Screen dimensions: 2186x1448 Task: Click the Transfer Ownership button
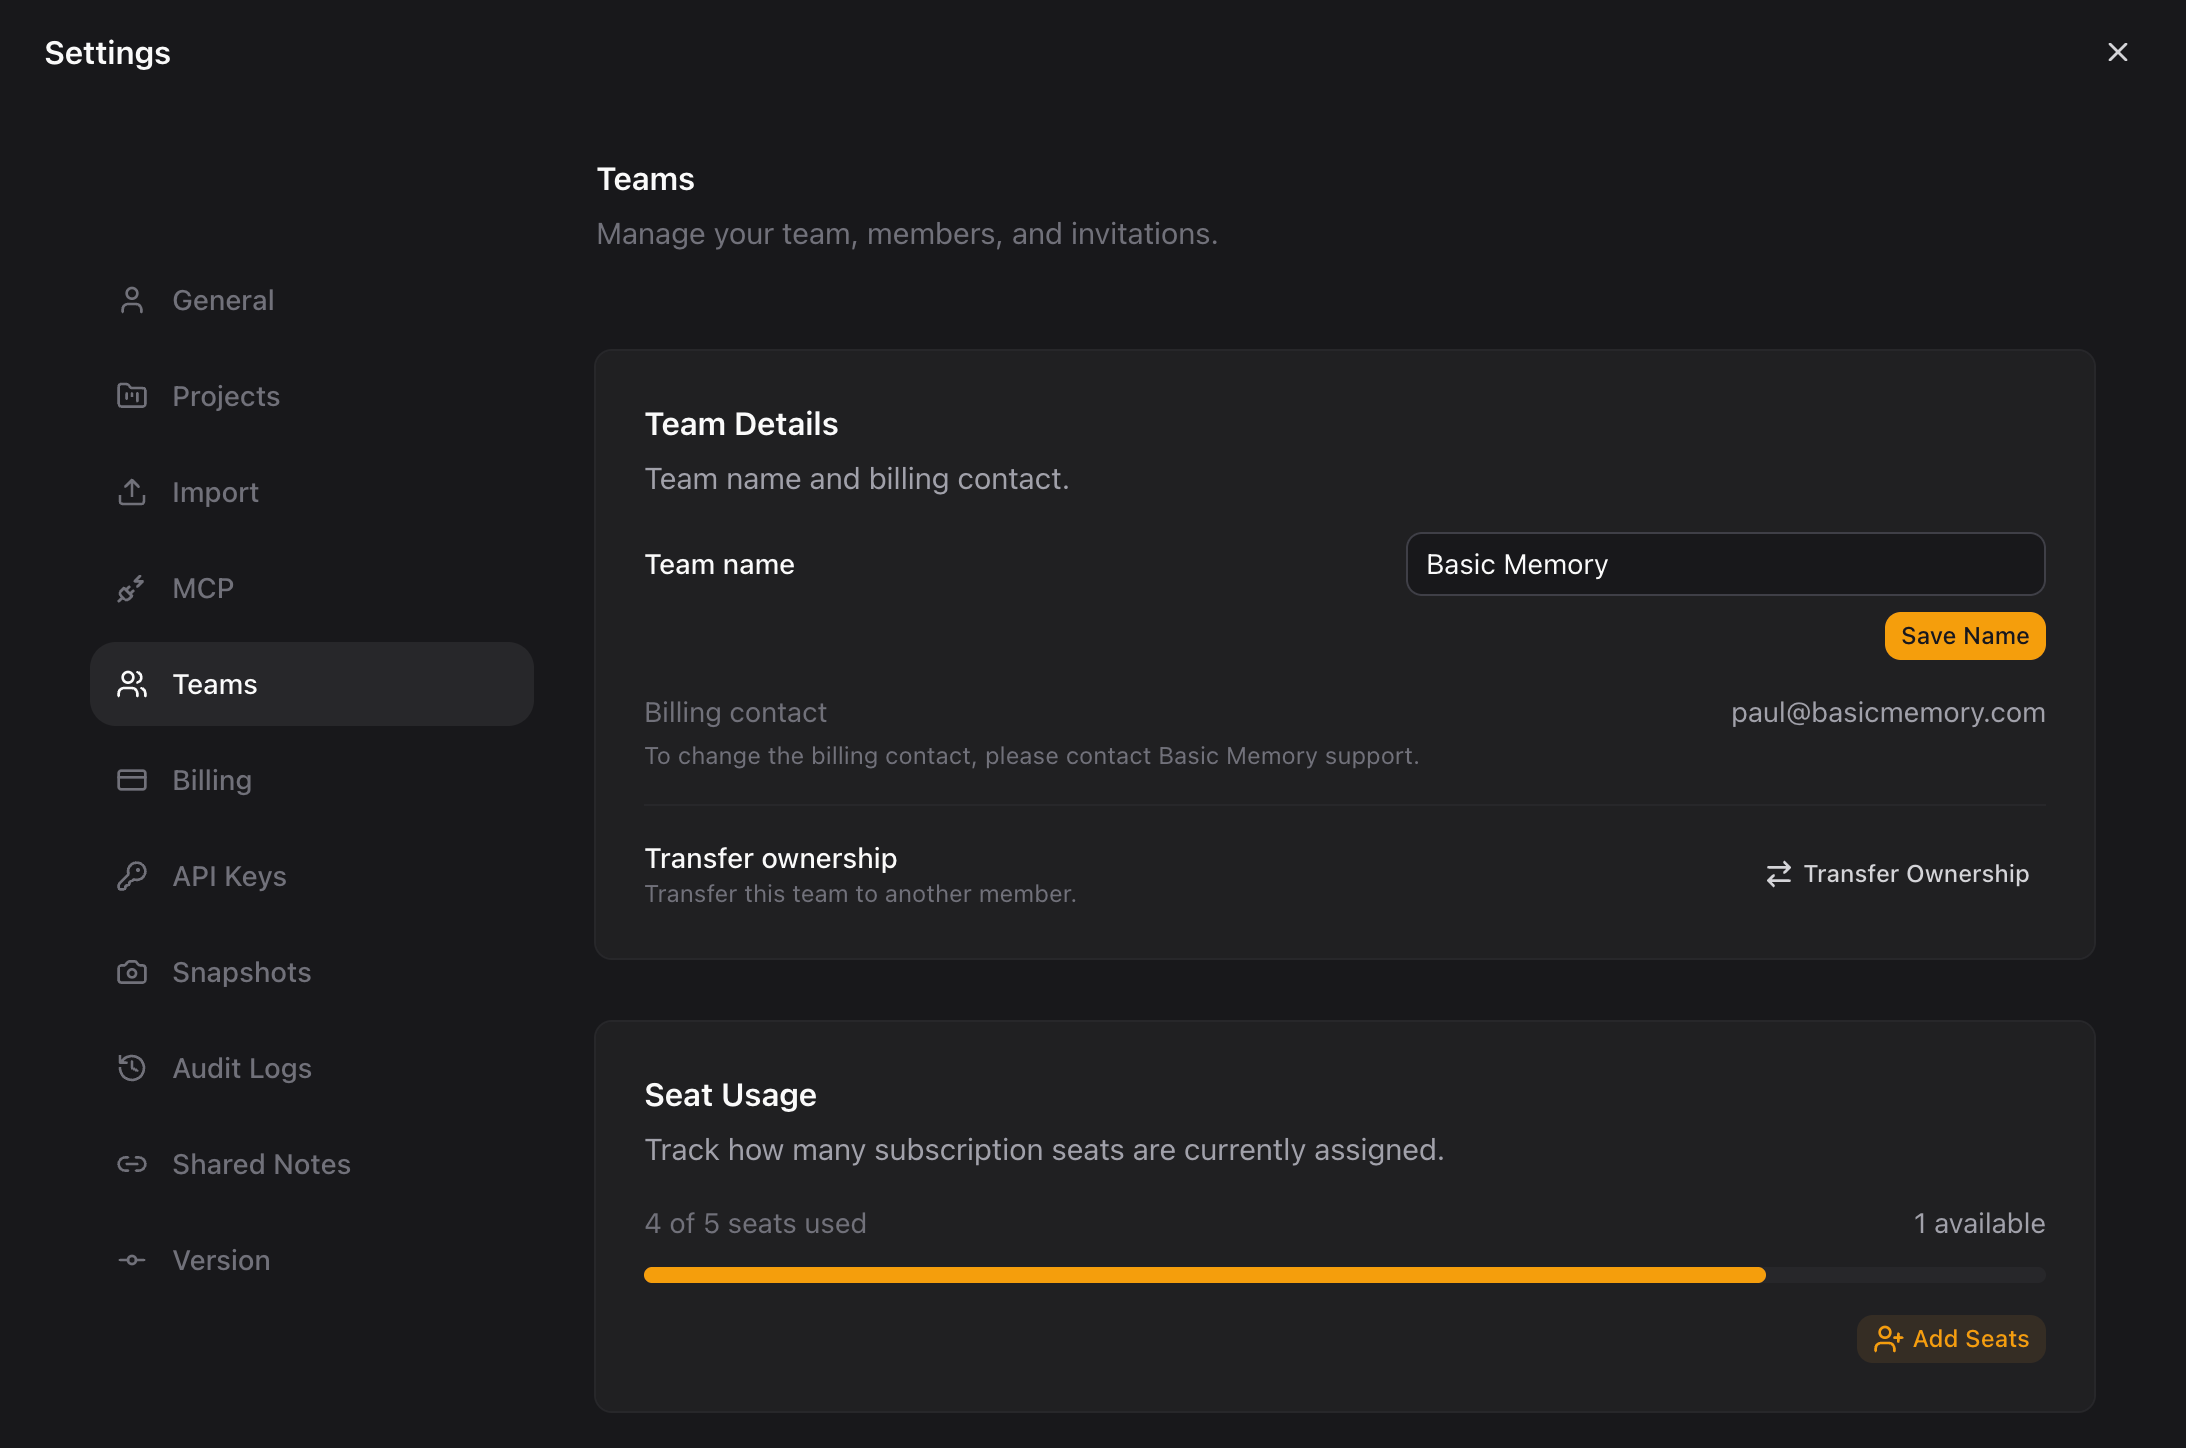[1897, 874]
